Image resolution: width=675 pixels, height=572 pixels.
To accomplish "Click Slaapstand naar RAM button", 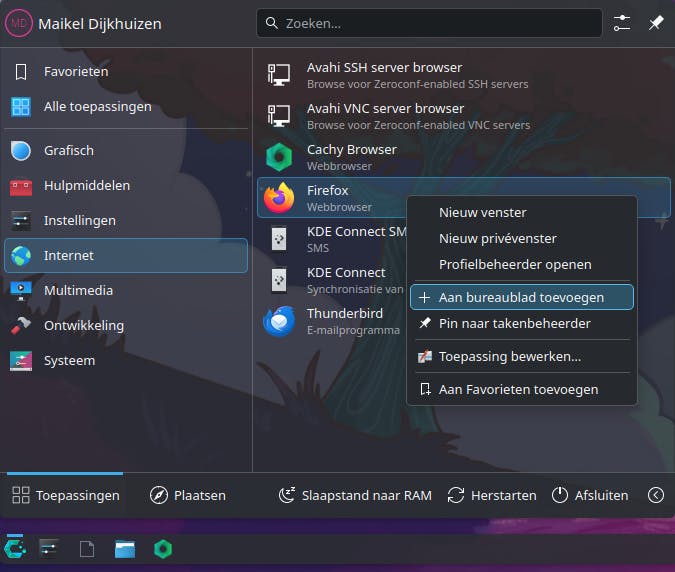I will coord(355,495).
